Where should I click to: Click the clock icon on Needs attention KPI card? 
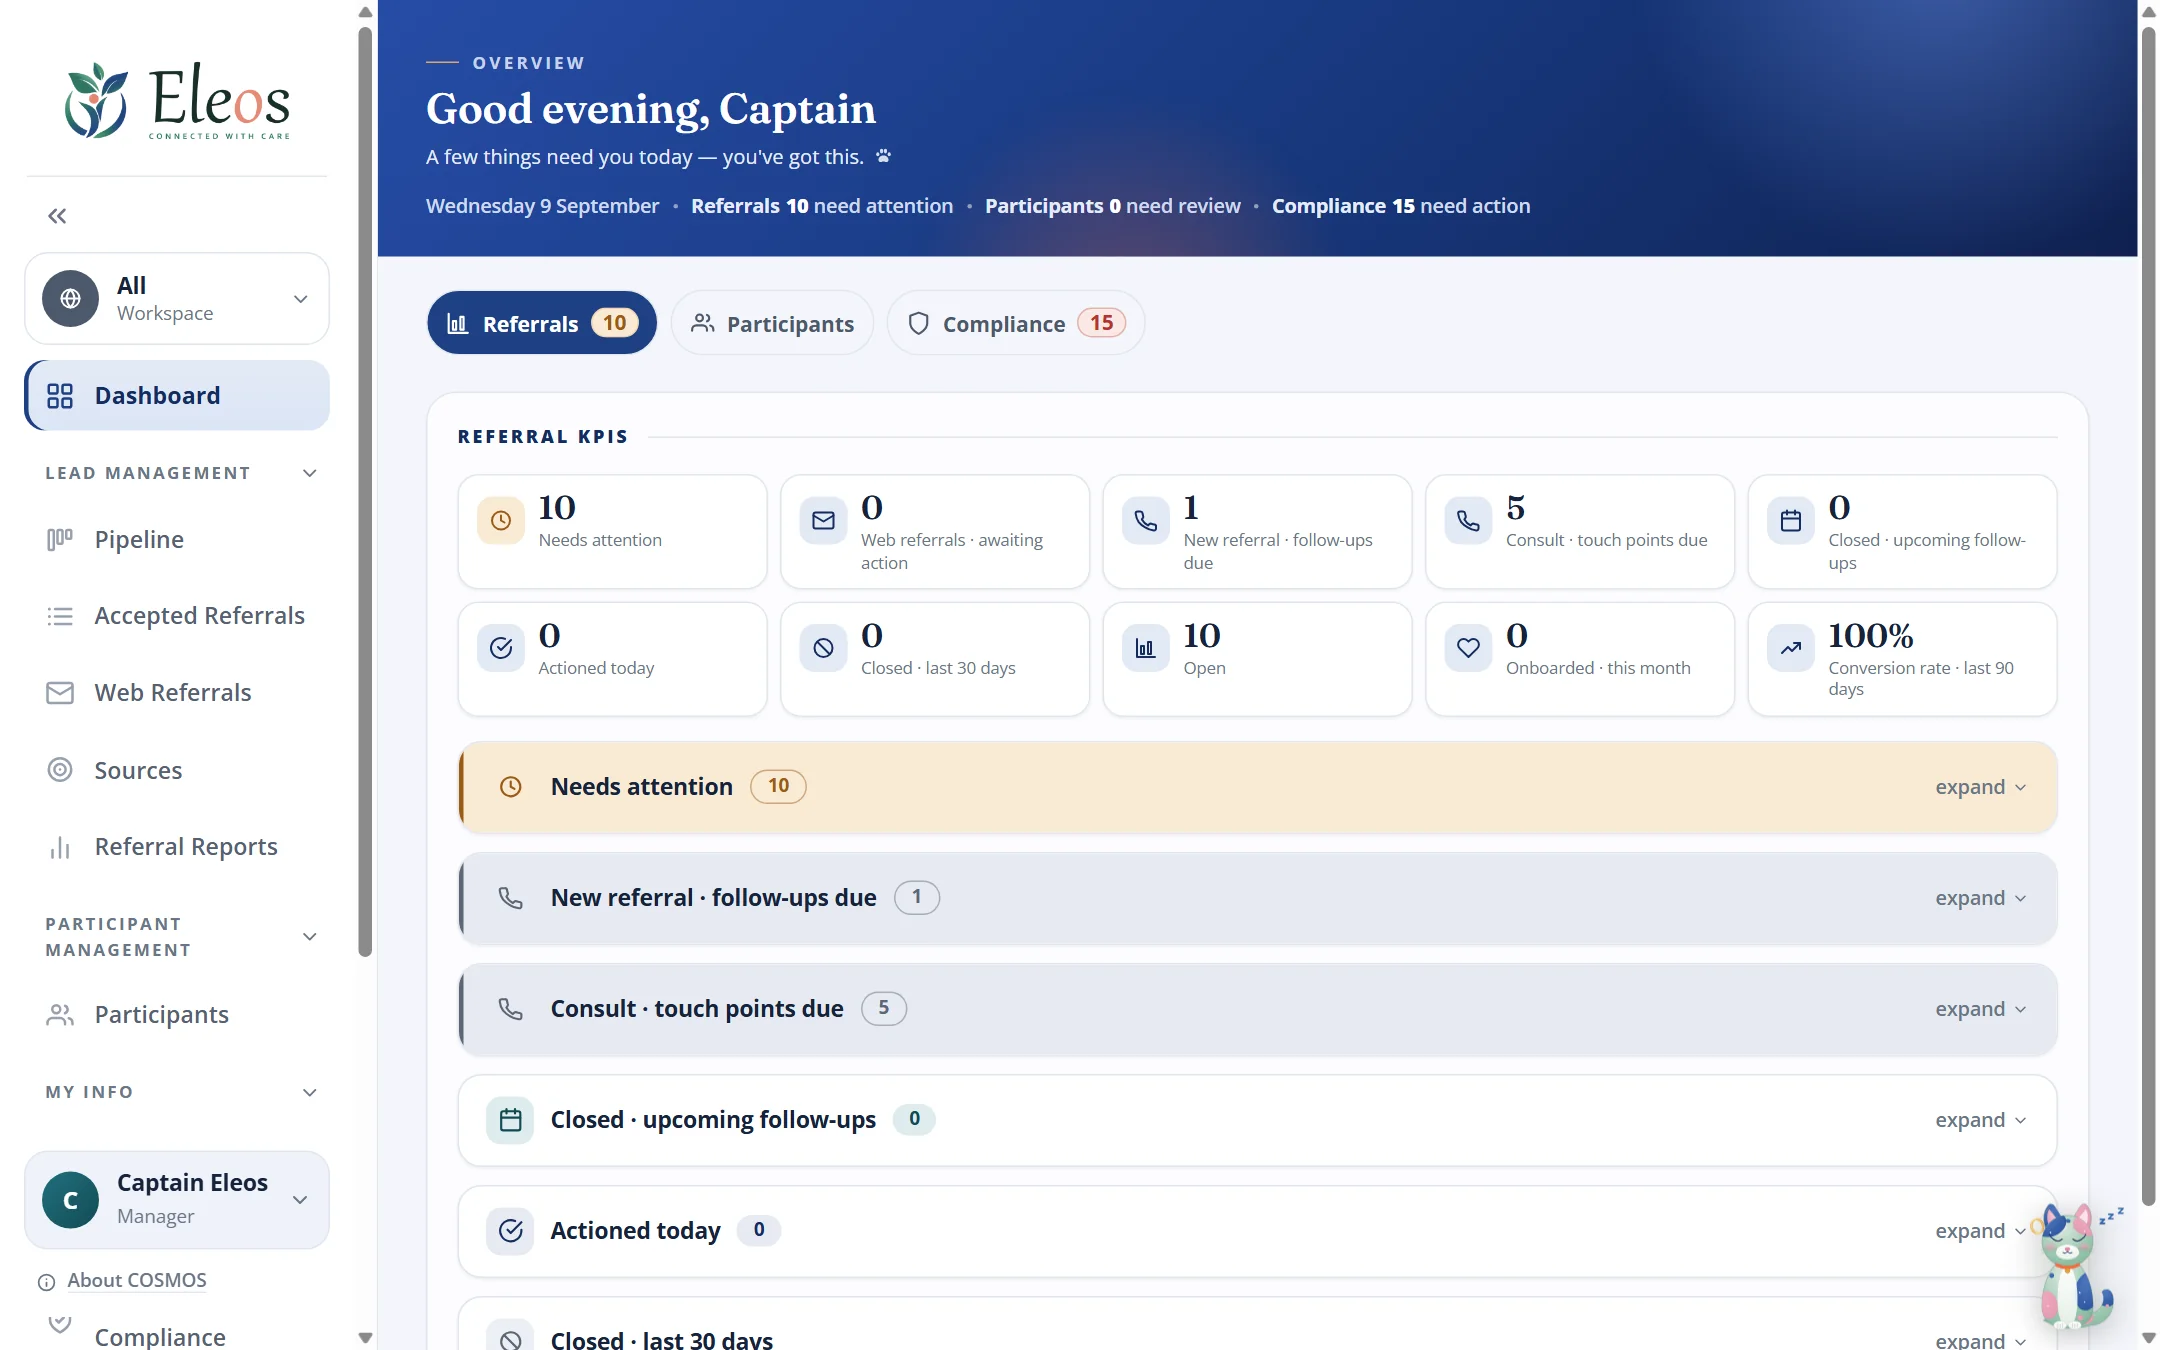click(501, 520)
